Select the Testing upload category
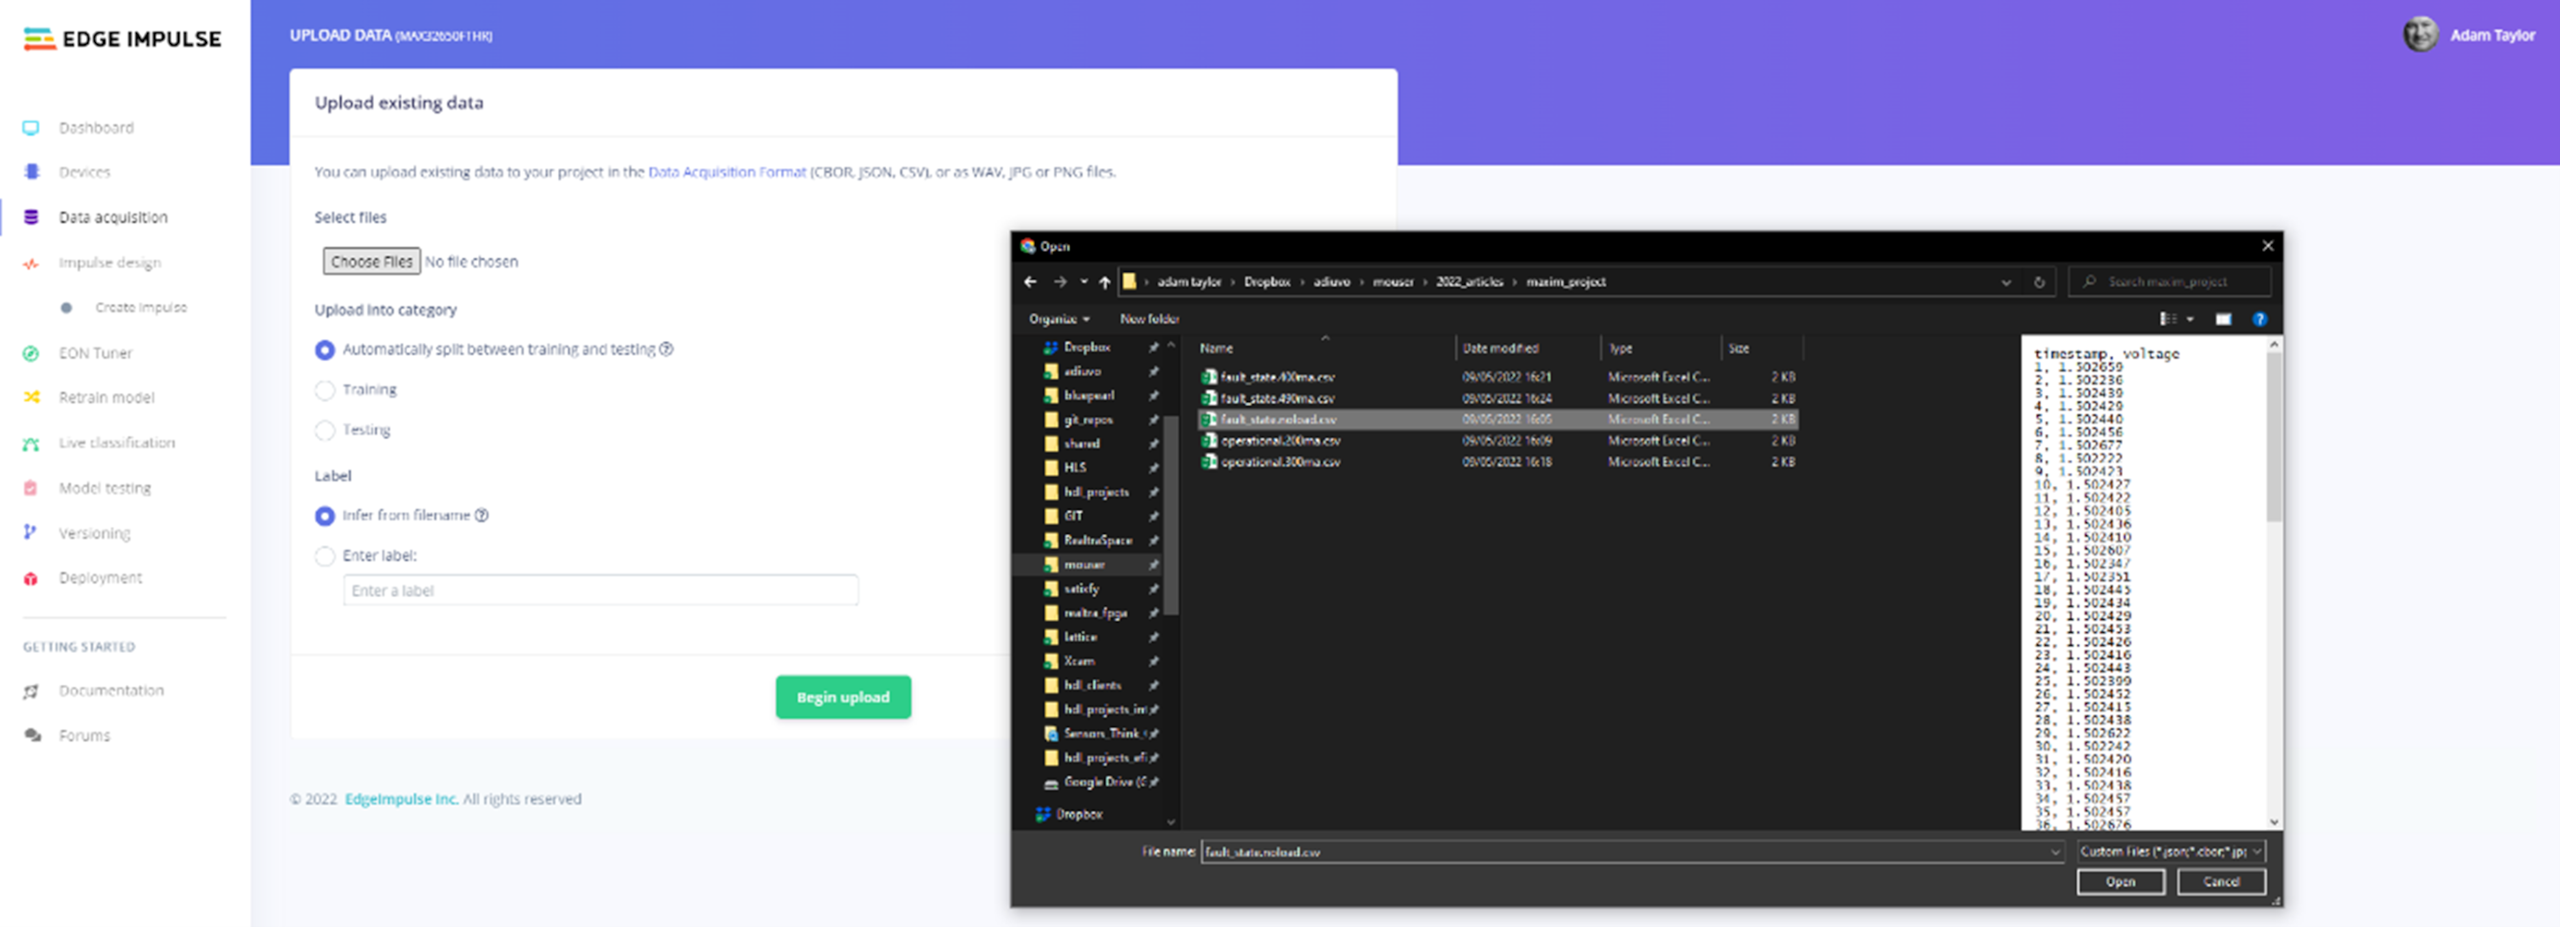The image size is (2560, 927). [x=325, y=430]
